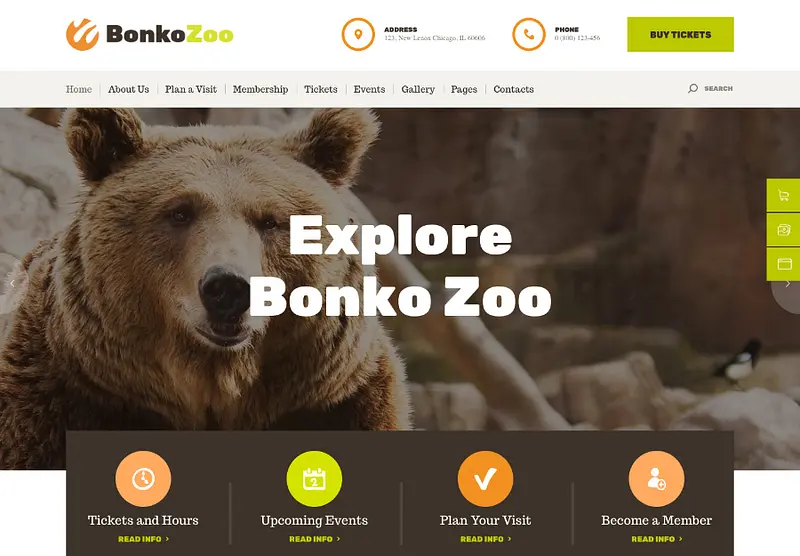The height and width of the screenshot is (556, 800).
Task: Click the Bonko Zoo flame logo icon
Action: click(82, 34)
